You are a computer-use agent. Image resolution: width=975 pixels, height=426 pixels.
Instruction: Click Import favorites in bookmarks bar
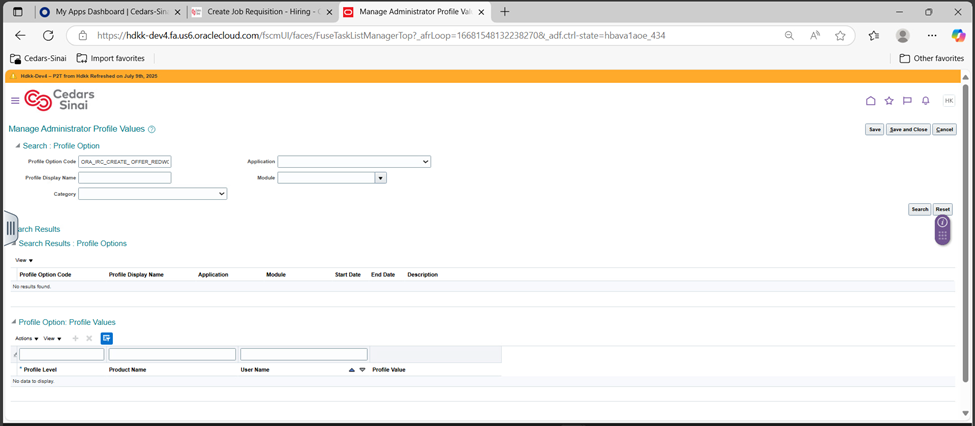[111, 58]
